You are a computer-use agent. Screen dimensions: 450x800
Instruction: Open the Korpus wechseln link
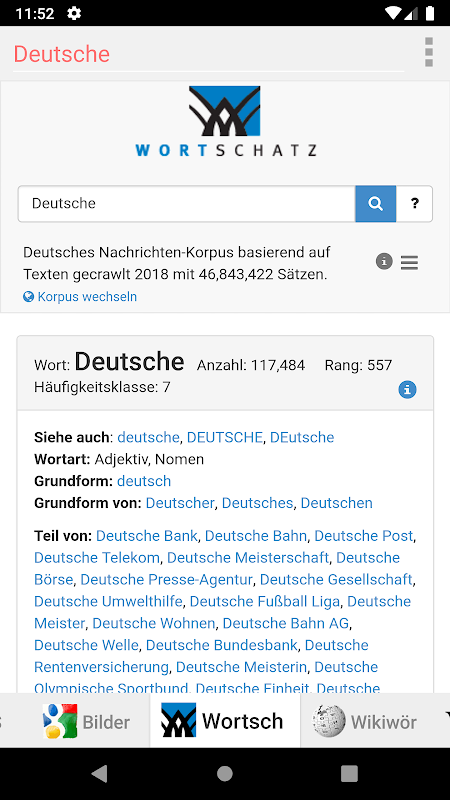pos(87,296)
